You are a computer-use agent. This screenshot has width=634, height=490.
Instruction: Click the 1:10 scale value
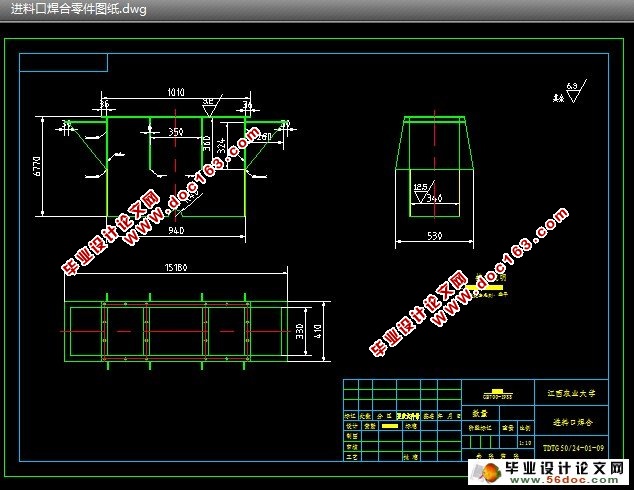tap(525, 443)
